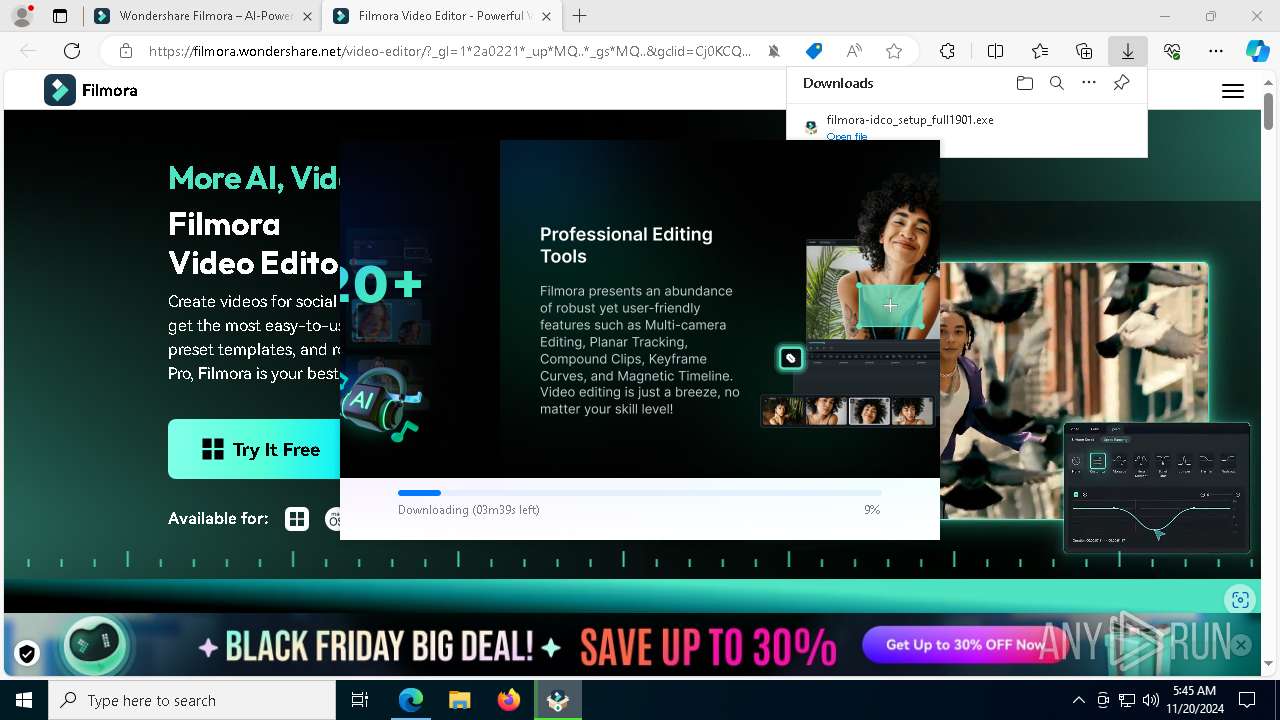Click the taskbar search box
Image resolution: width=1280 pixels, height=720 pixels.
192,700
